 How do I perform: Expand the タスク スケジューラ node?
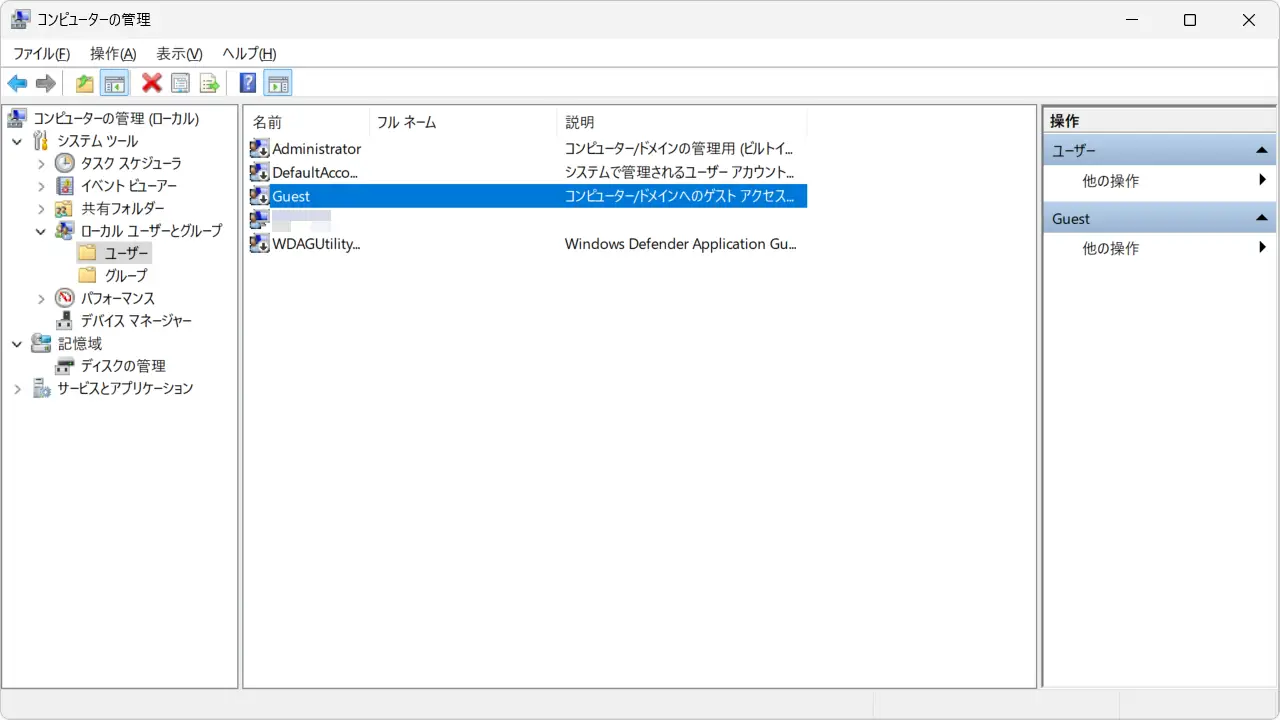tap(41, 163)
